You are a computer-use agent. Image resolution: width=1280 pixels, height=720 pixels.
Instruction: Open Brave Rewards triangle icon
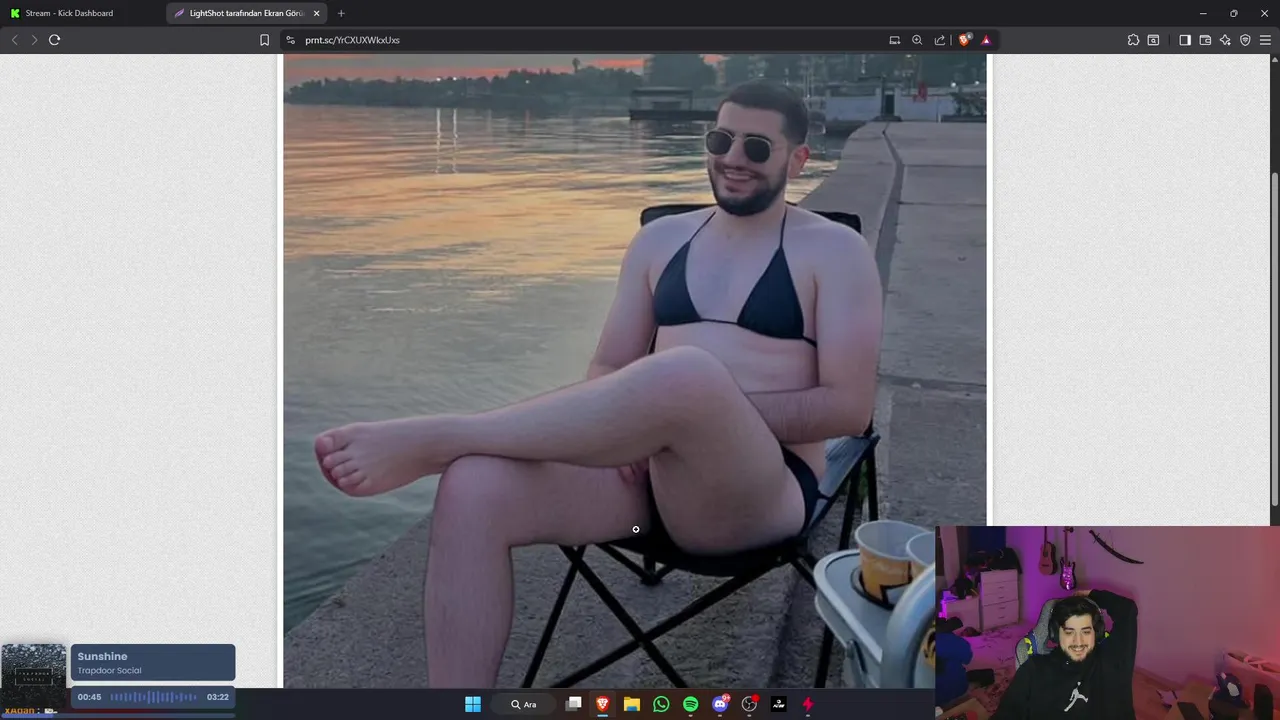(x=986, y=40)
